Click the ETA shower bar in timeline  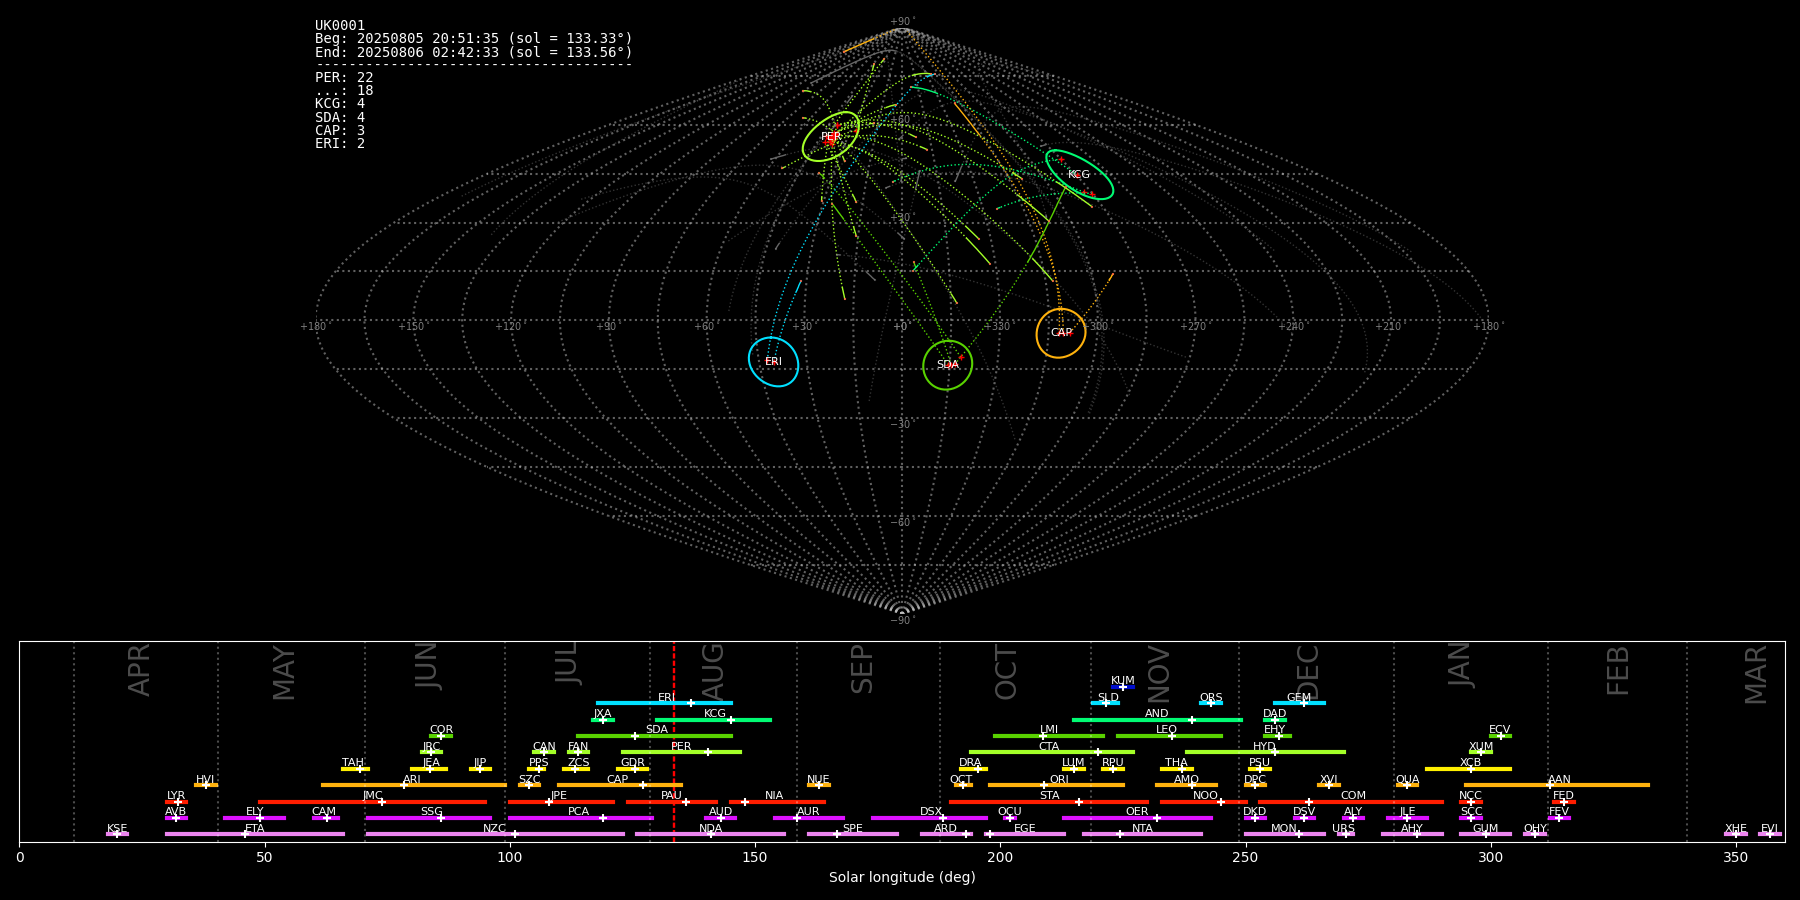pyautogui.click(x=255, y=834)
